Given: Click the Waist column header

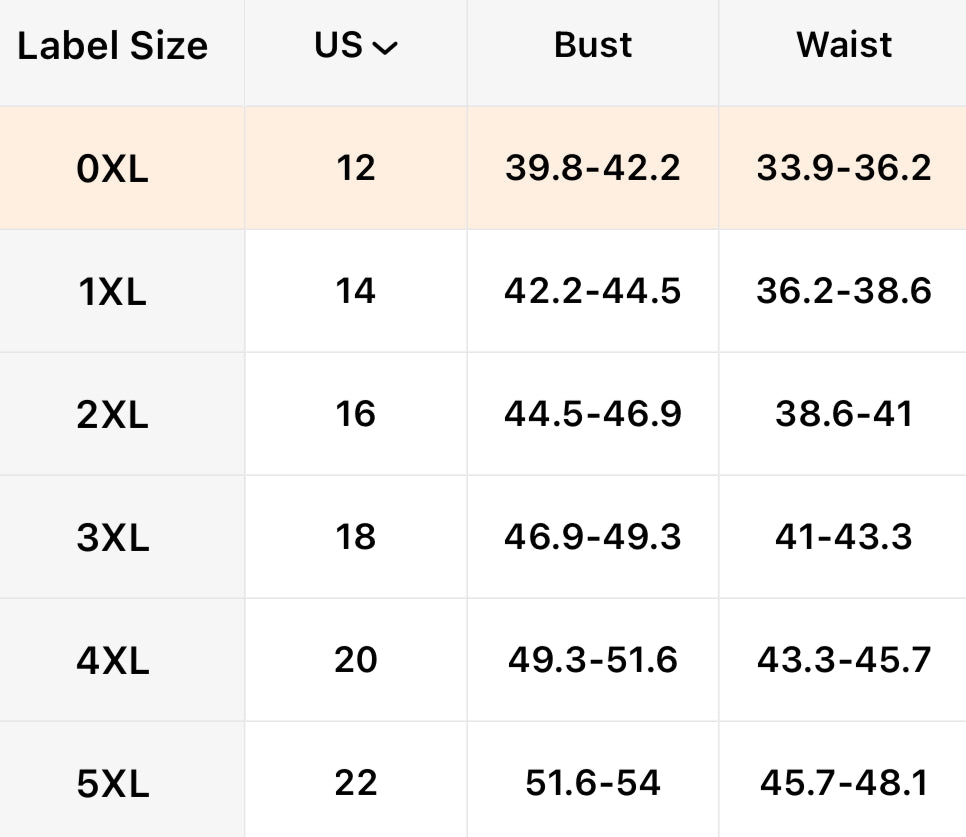Looking at the screenshot, I should click(844, 45).
